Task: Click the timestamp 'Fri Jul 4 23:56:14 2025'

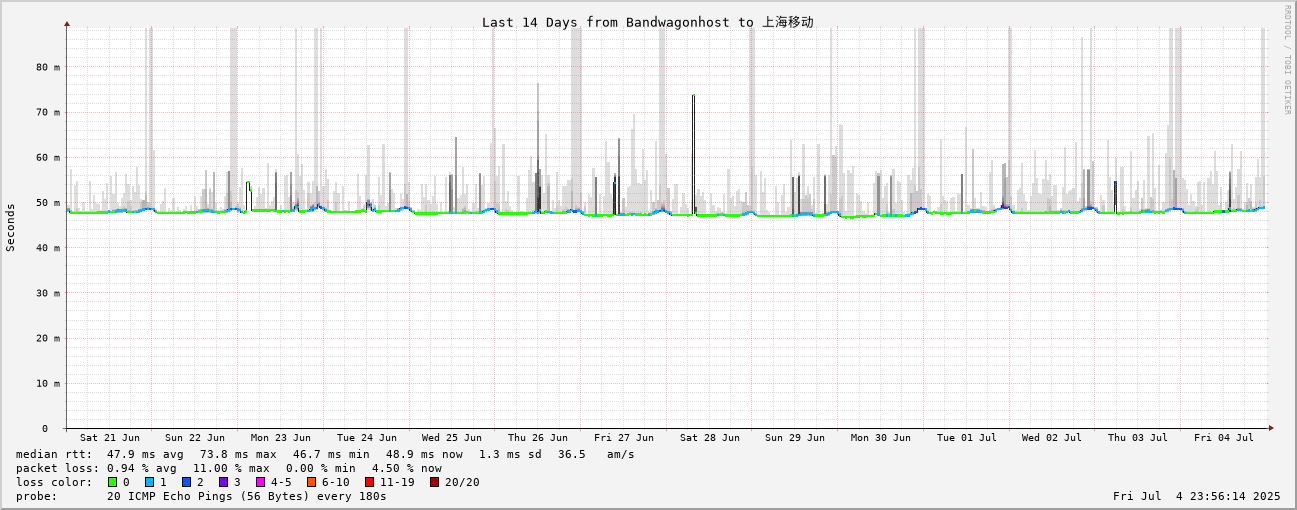Action: coord(1196,496)
